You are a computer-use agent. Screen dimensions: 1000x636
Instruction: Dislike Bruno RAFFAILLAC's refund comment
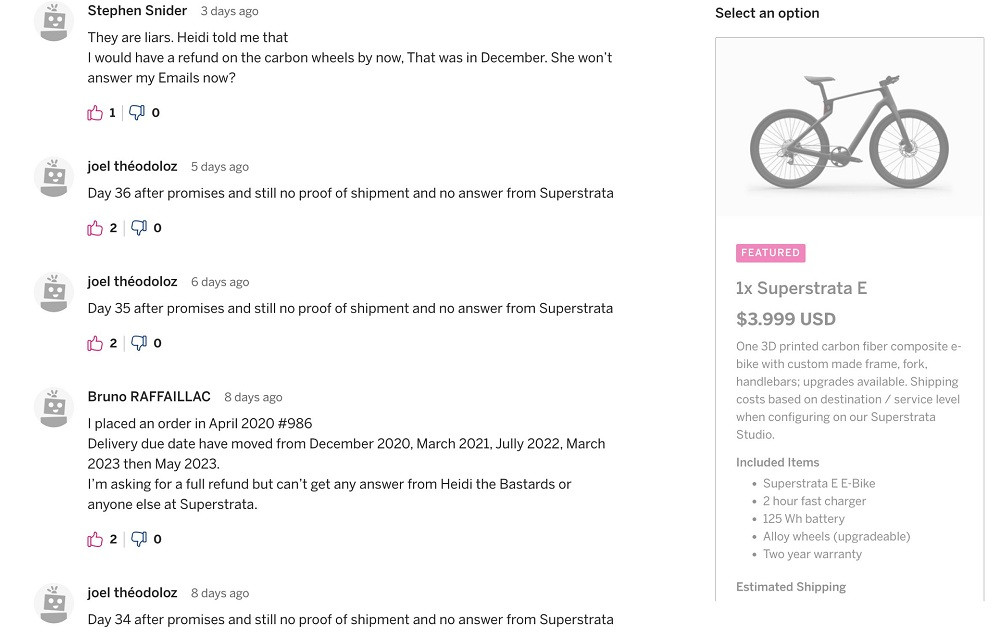pos(139,539)
